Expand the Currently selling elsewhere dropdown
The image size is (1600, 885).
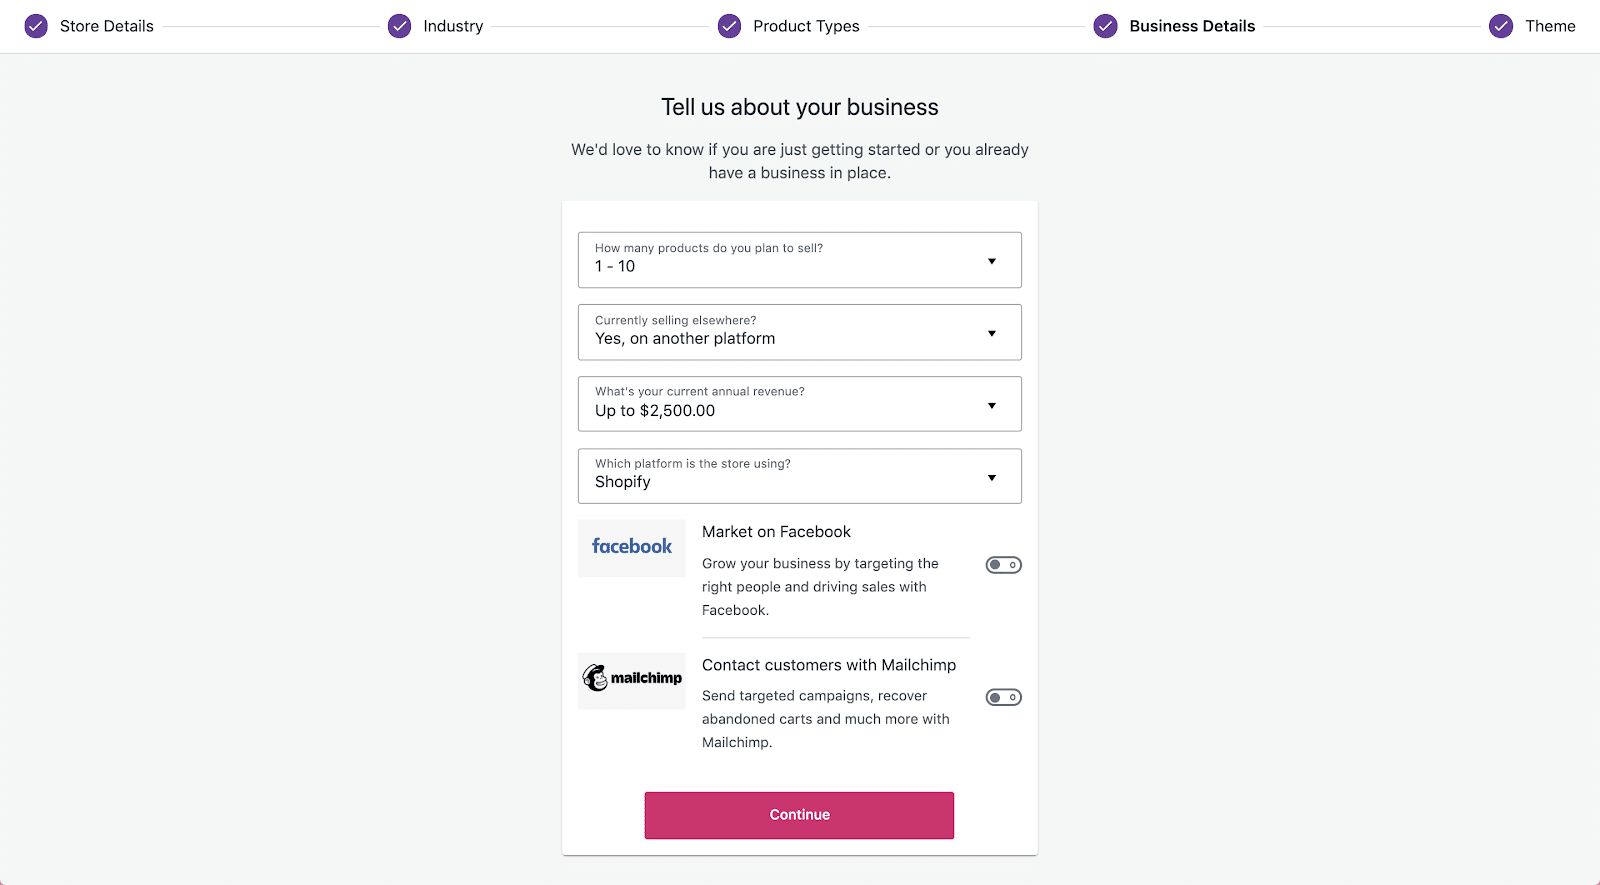799,332
